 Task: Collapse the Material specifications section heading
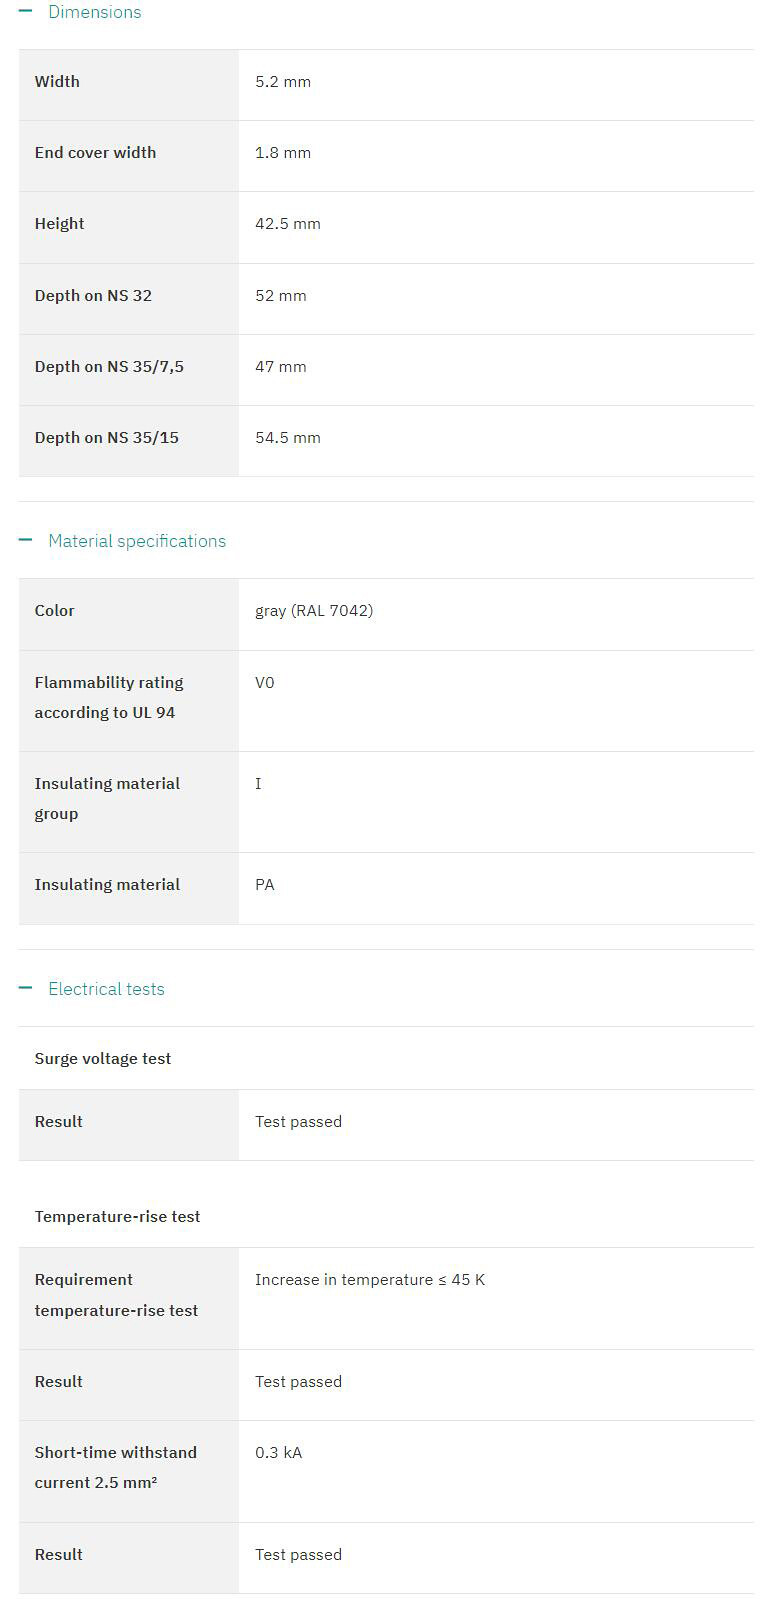(137, 541)
